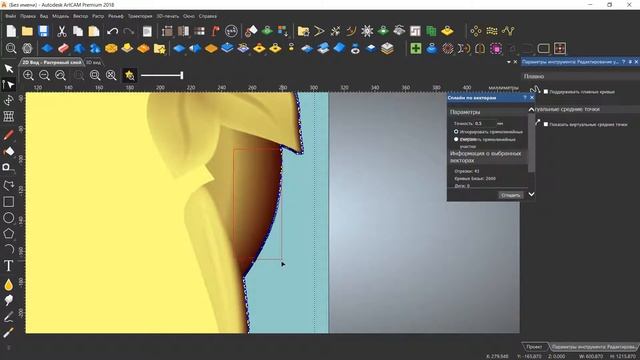
Task: Click the scissors Cut icon
Action: click(x=62, y=31)
